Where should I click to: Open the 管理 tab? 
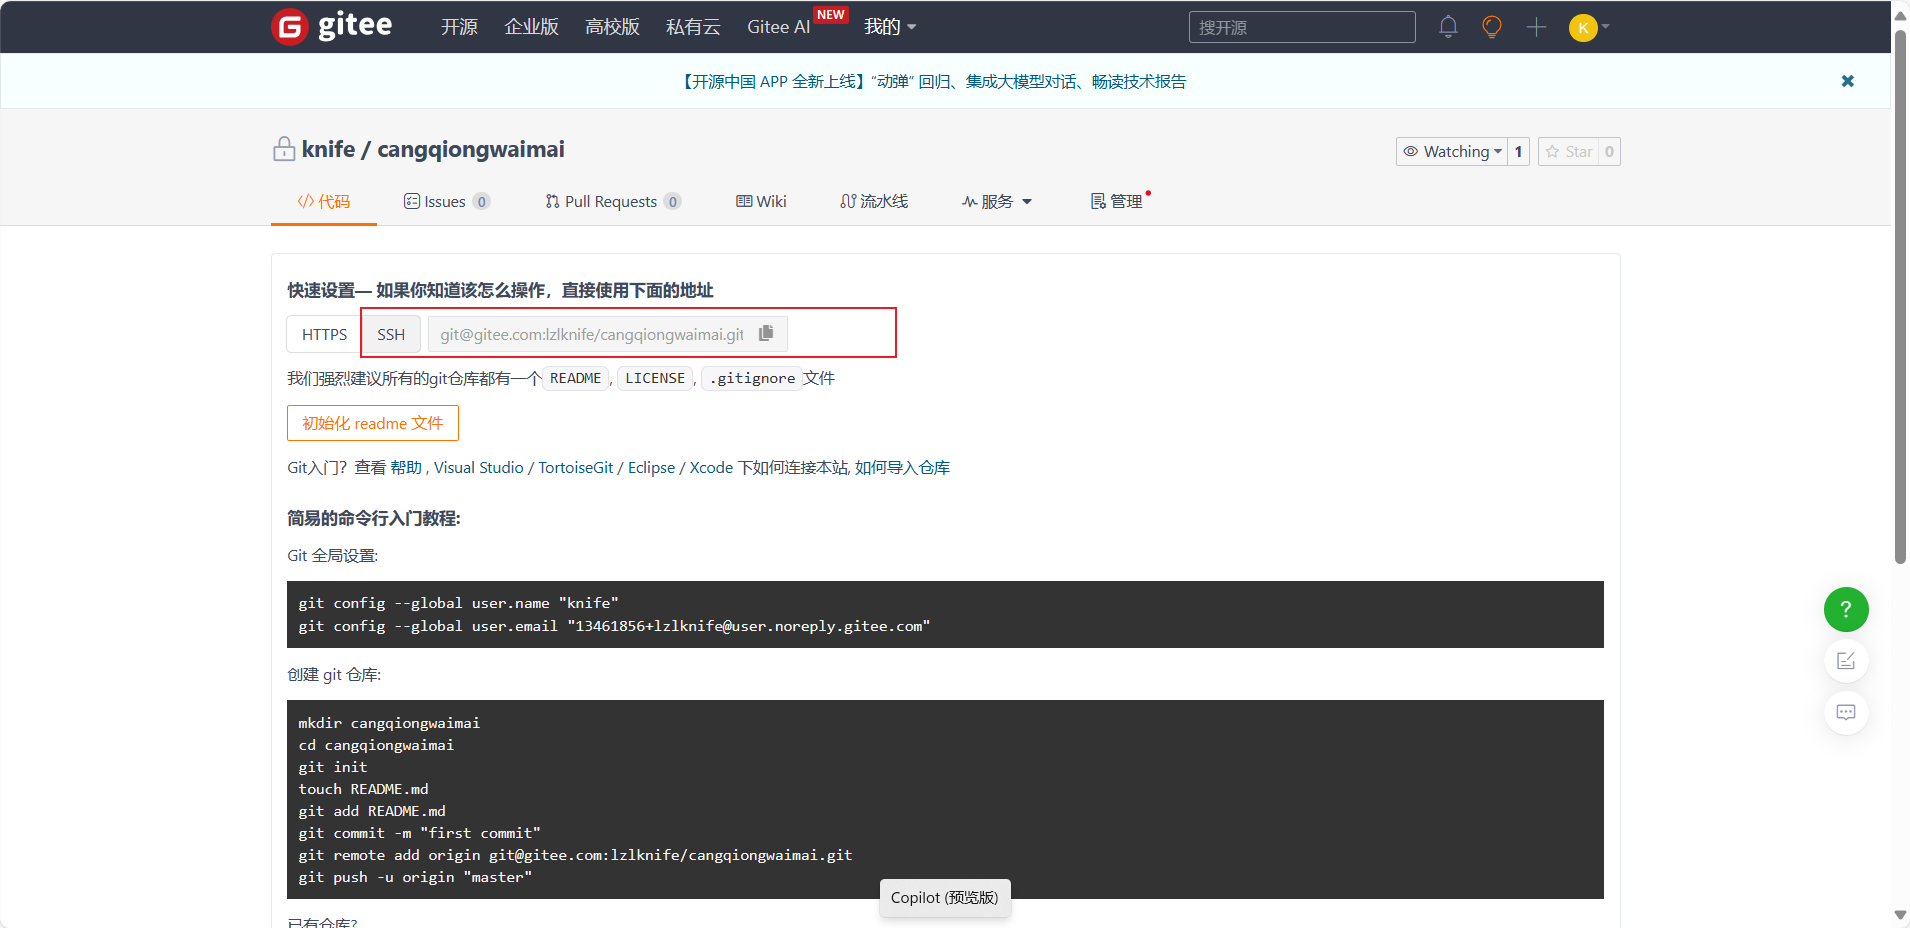1117,201
